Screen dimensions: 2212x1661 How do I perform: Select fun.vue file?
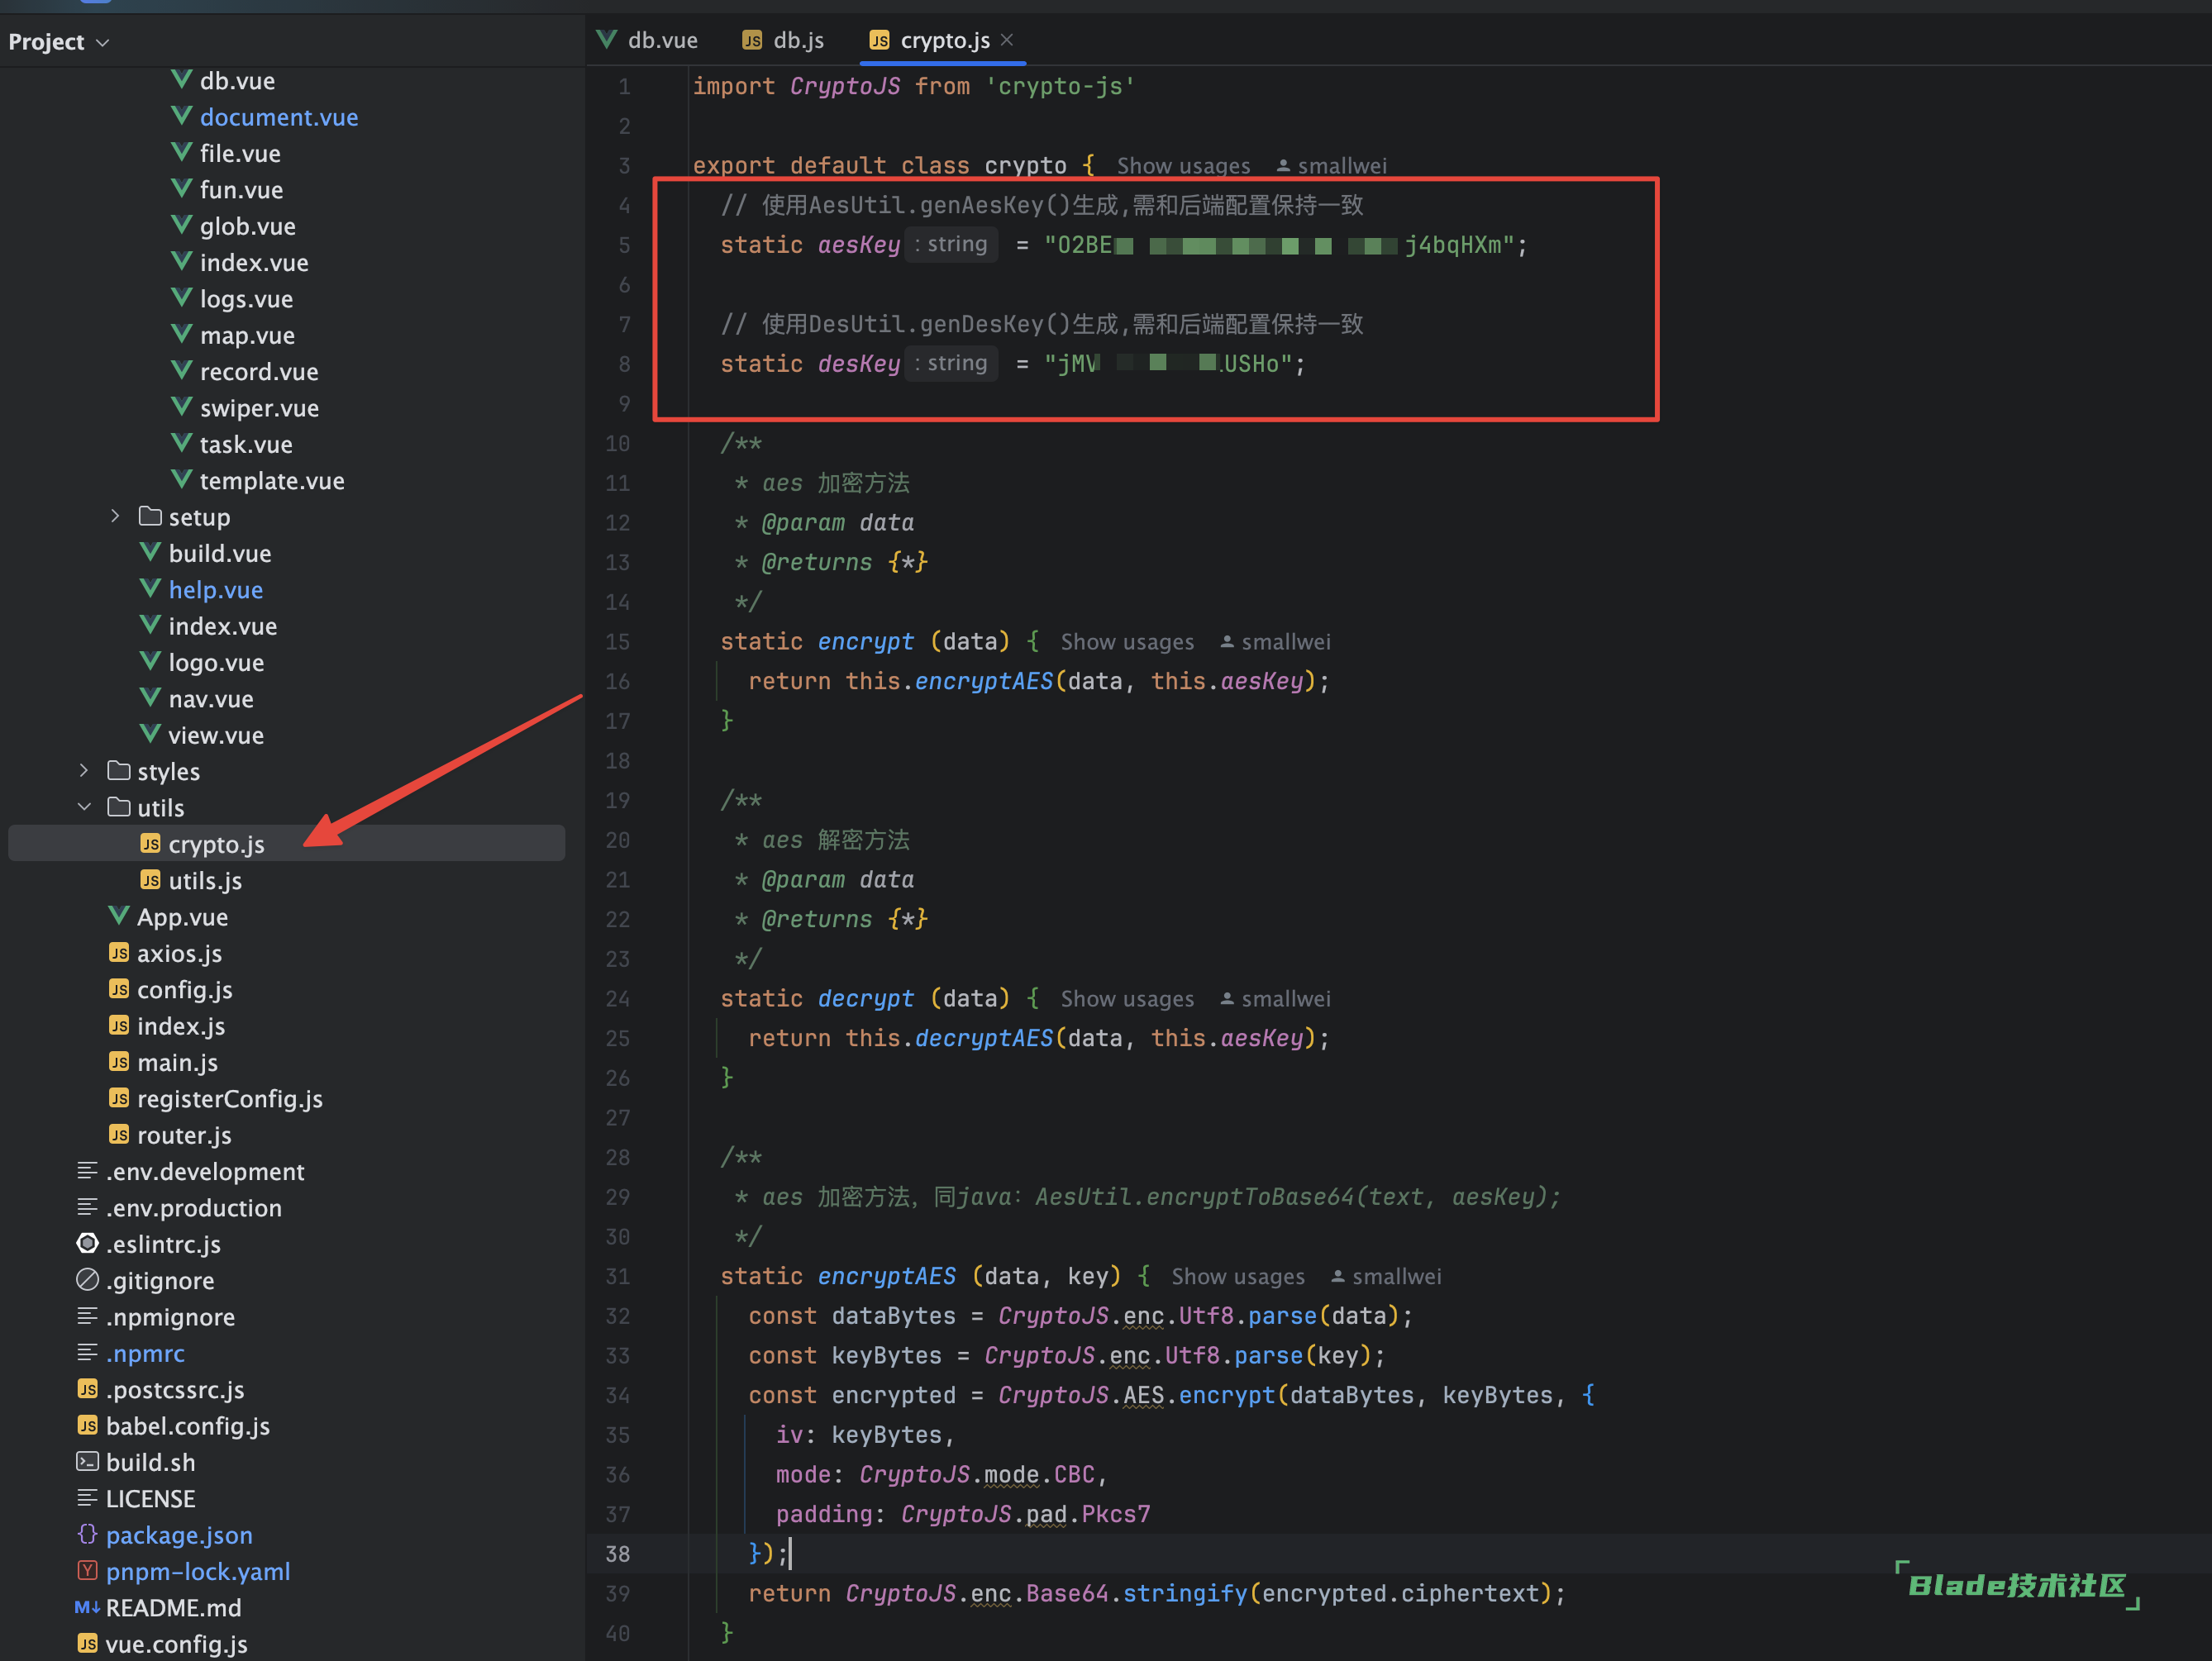241,189
